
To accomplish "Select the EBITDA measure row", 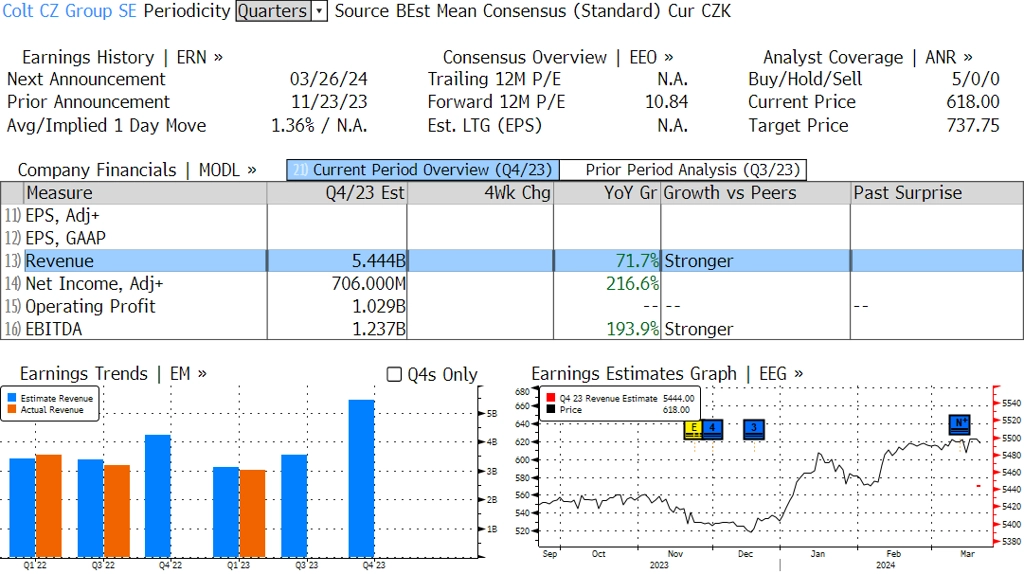I will 512,328.
